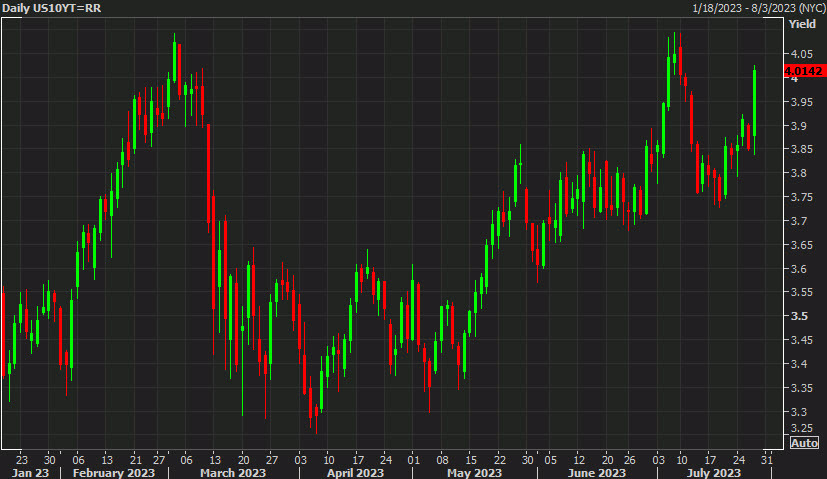The height and width of the screenshot is (479, 827).
Task: Click the 3.9 yield axis value
Action: [x=798, y=126]
